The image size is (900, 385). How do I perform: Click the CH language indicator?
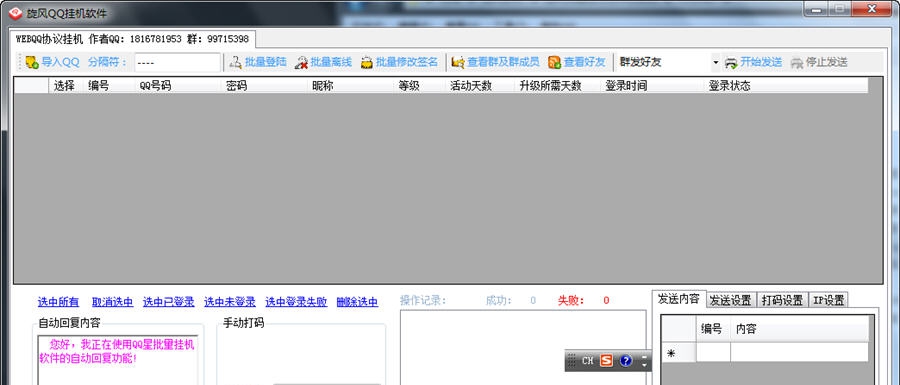click(587, 361)
